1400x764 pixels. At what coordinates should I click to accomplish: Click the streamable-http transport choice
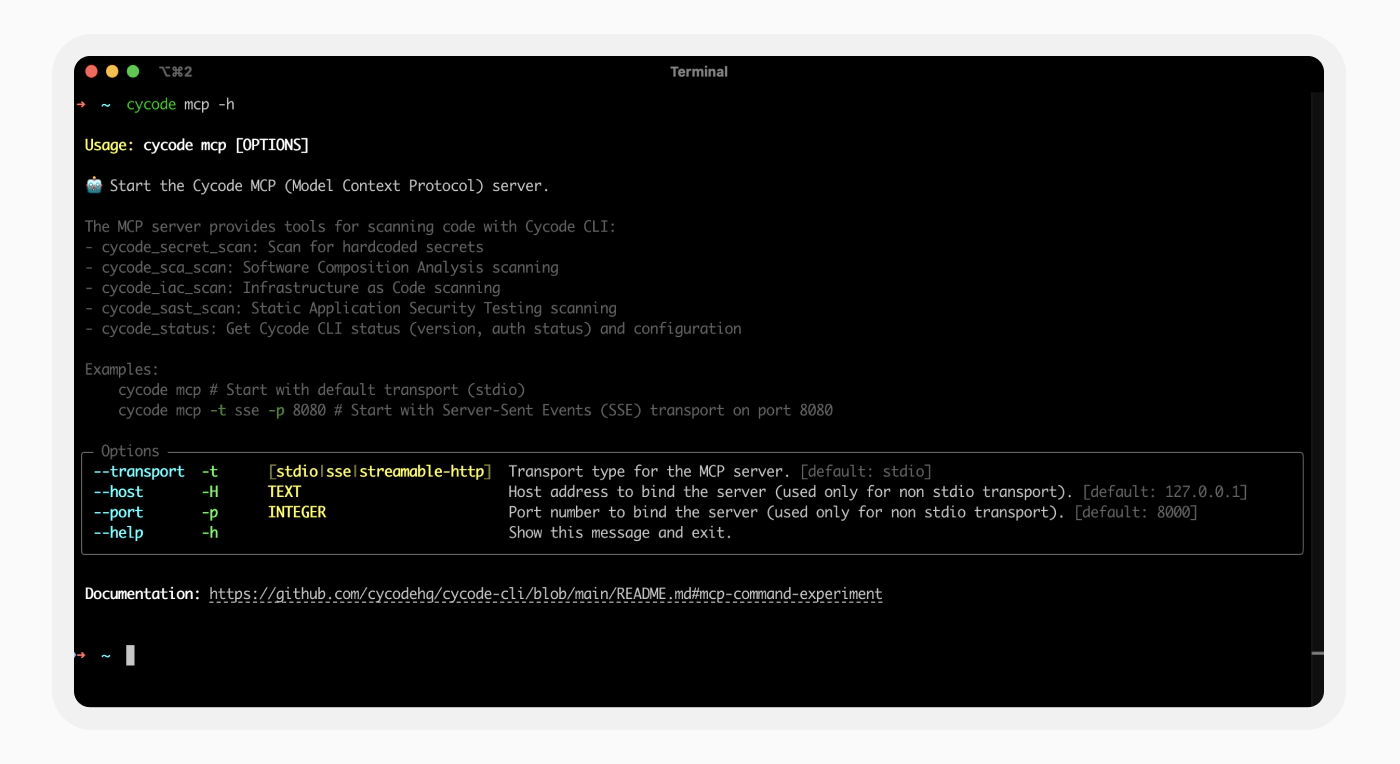coord(421,471)
